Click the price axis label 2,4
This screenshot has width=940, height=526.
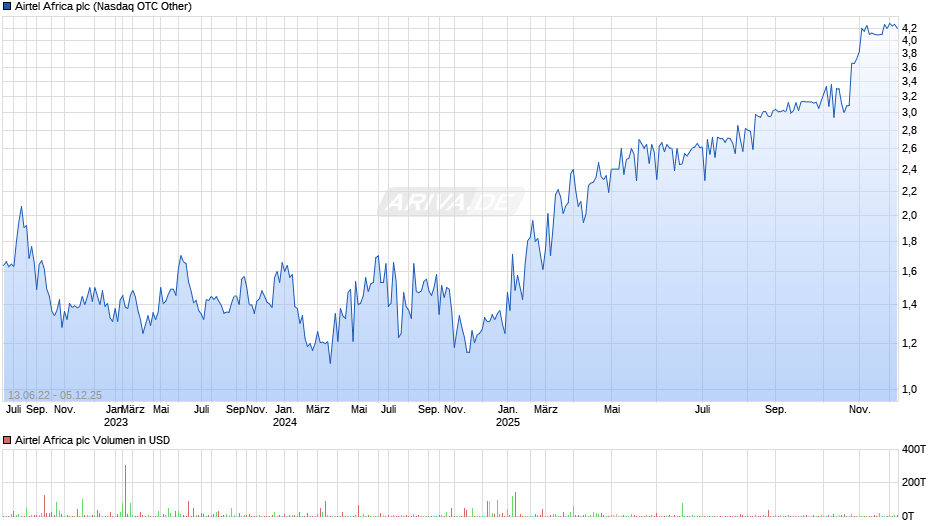click(x=909, y=169)
